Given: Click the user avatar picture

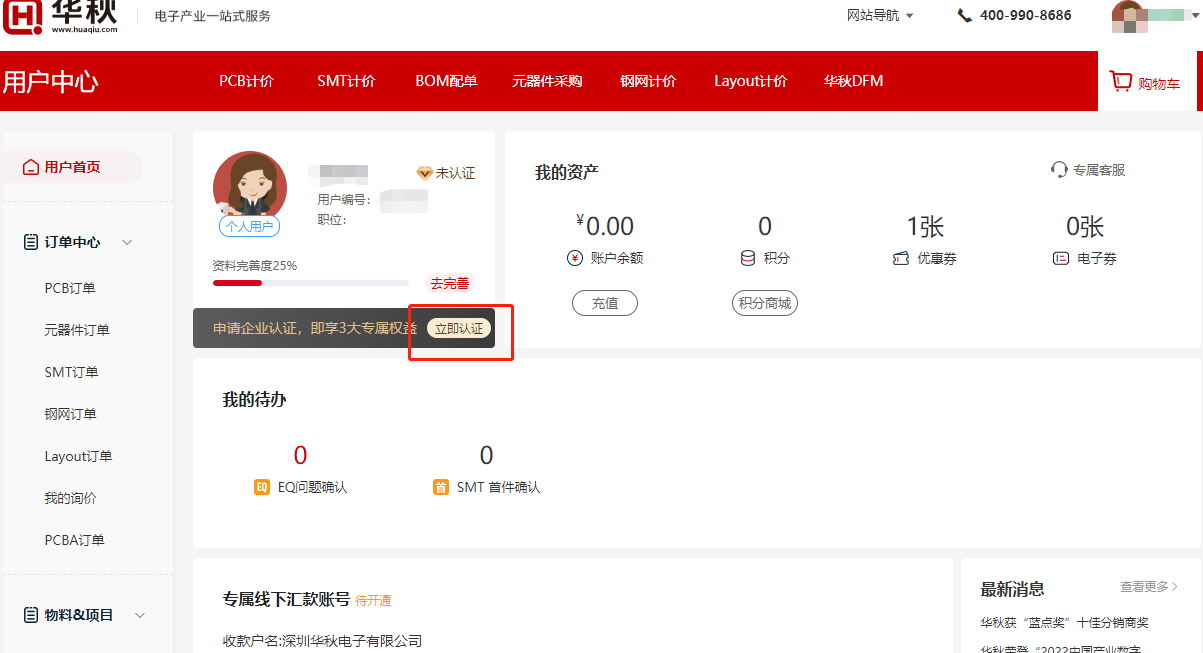Looking at the screenshot, I should (x=250, y=187).
